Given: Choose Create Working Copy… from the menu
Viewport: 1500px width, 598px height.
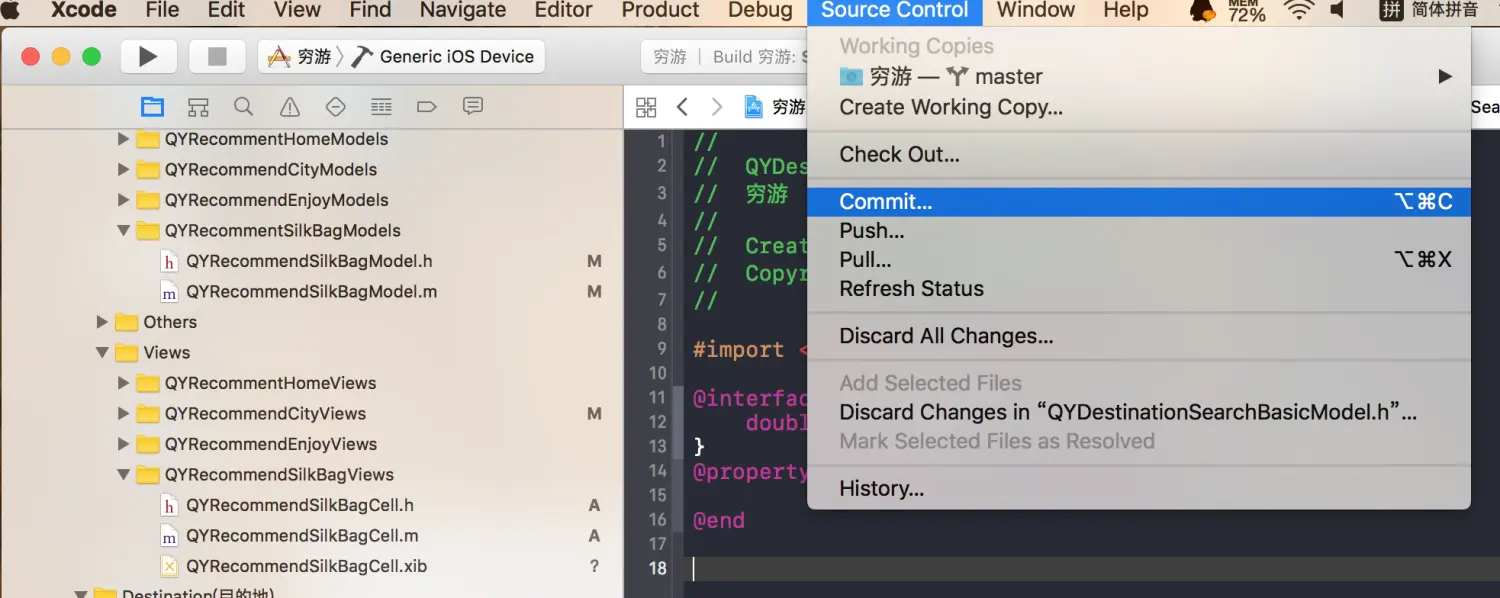Looking at the screenshot, I should [x=1139, y=107].
